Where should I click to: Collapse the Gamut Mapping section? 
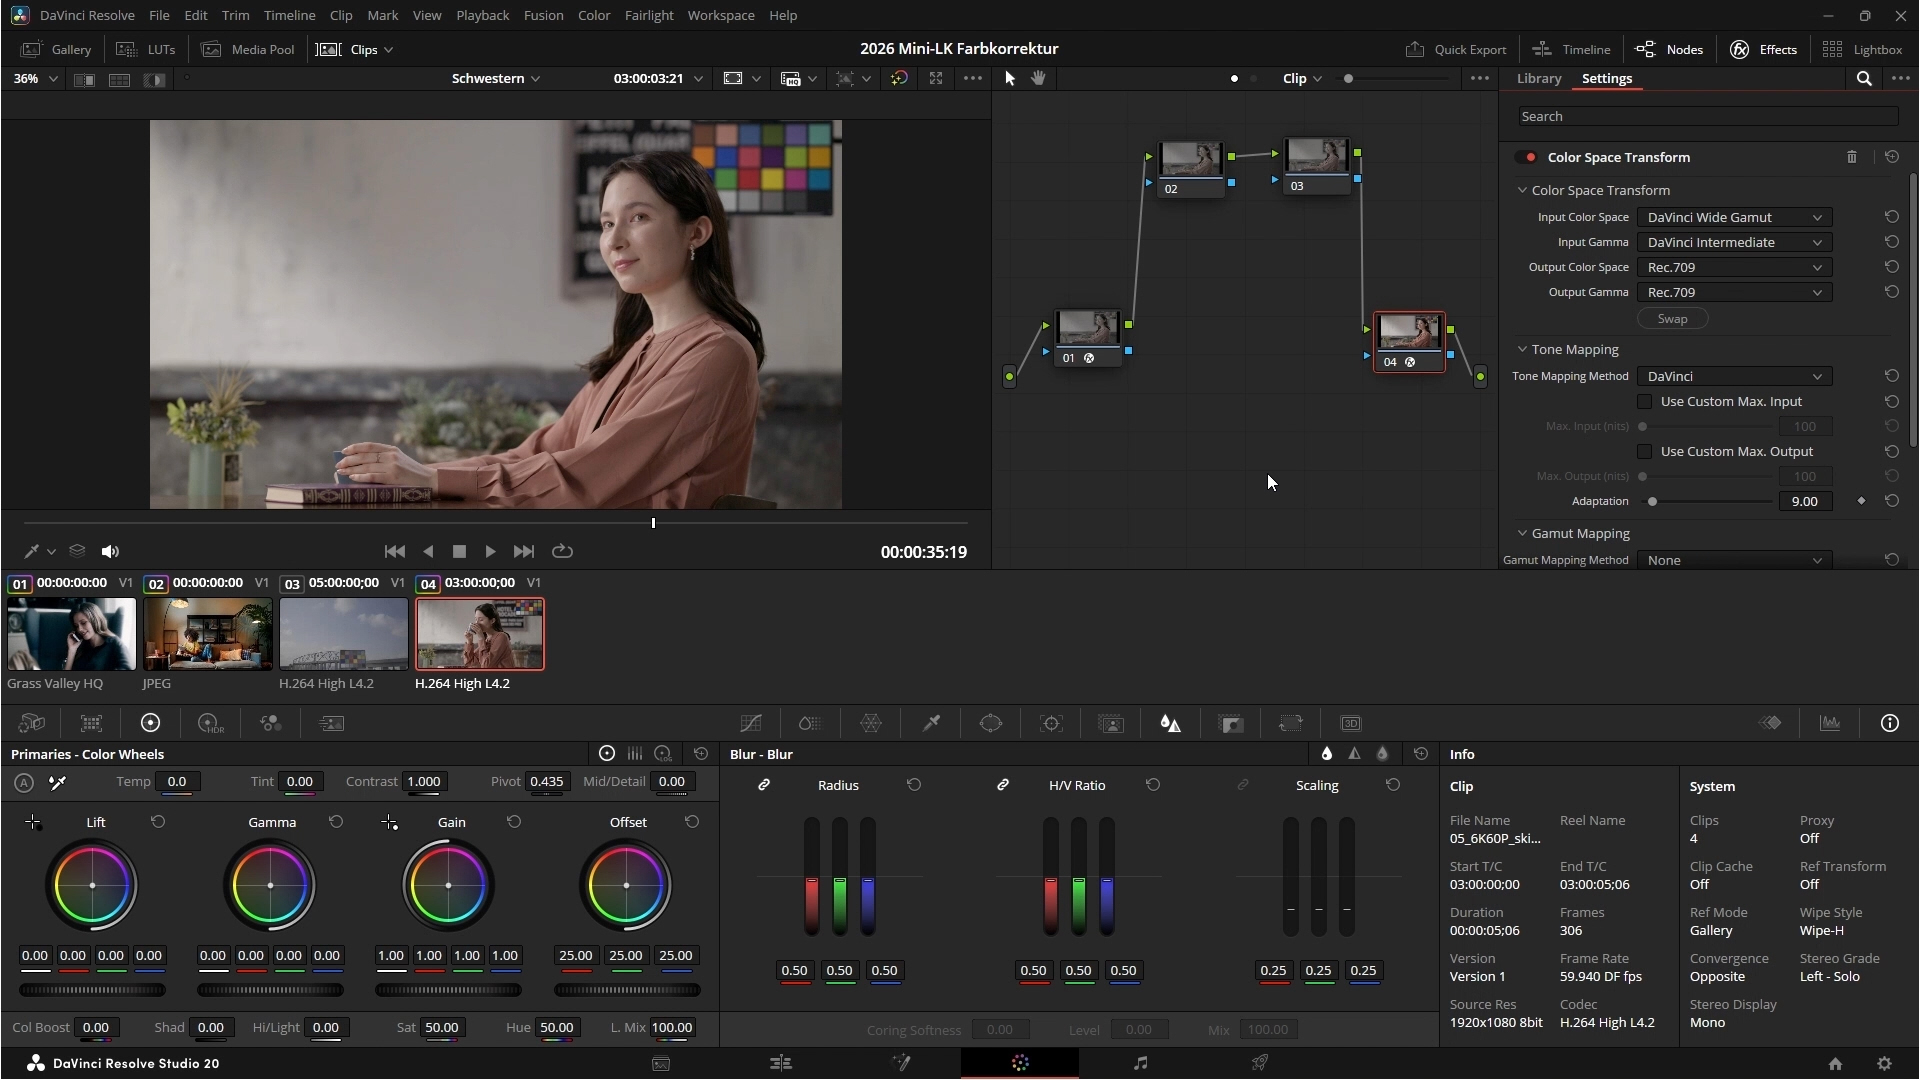click(x=1522, y=533)
